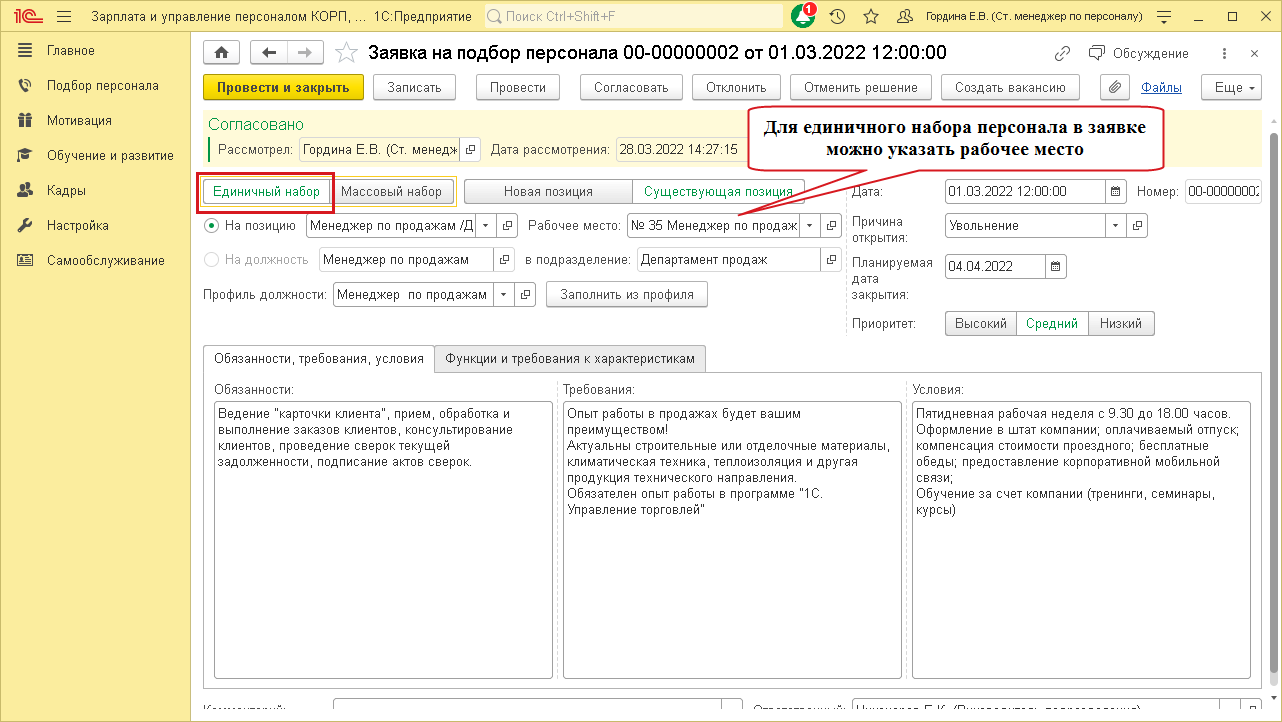Open "Подбор персонала" section in sidebar
This screenshot has height=722, width=1282.
click(x=102, y=86)
